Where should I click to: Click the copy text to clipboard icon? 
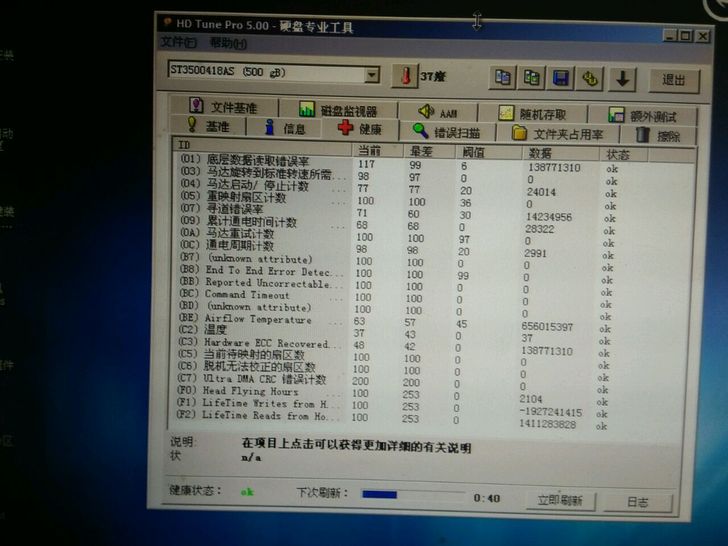tap(502, 77)
